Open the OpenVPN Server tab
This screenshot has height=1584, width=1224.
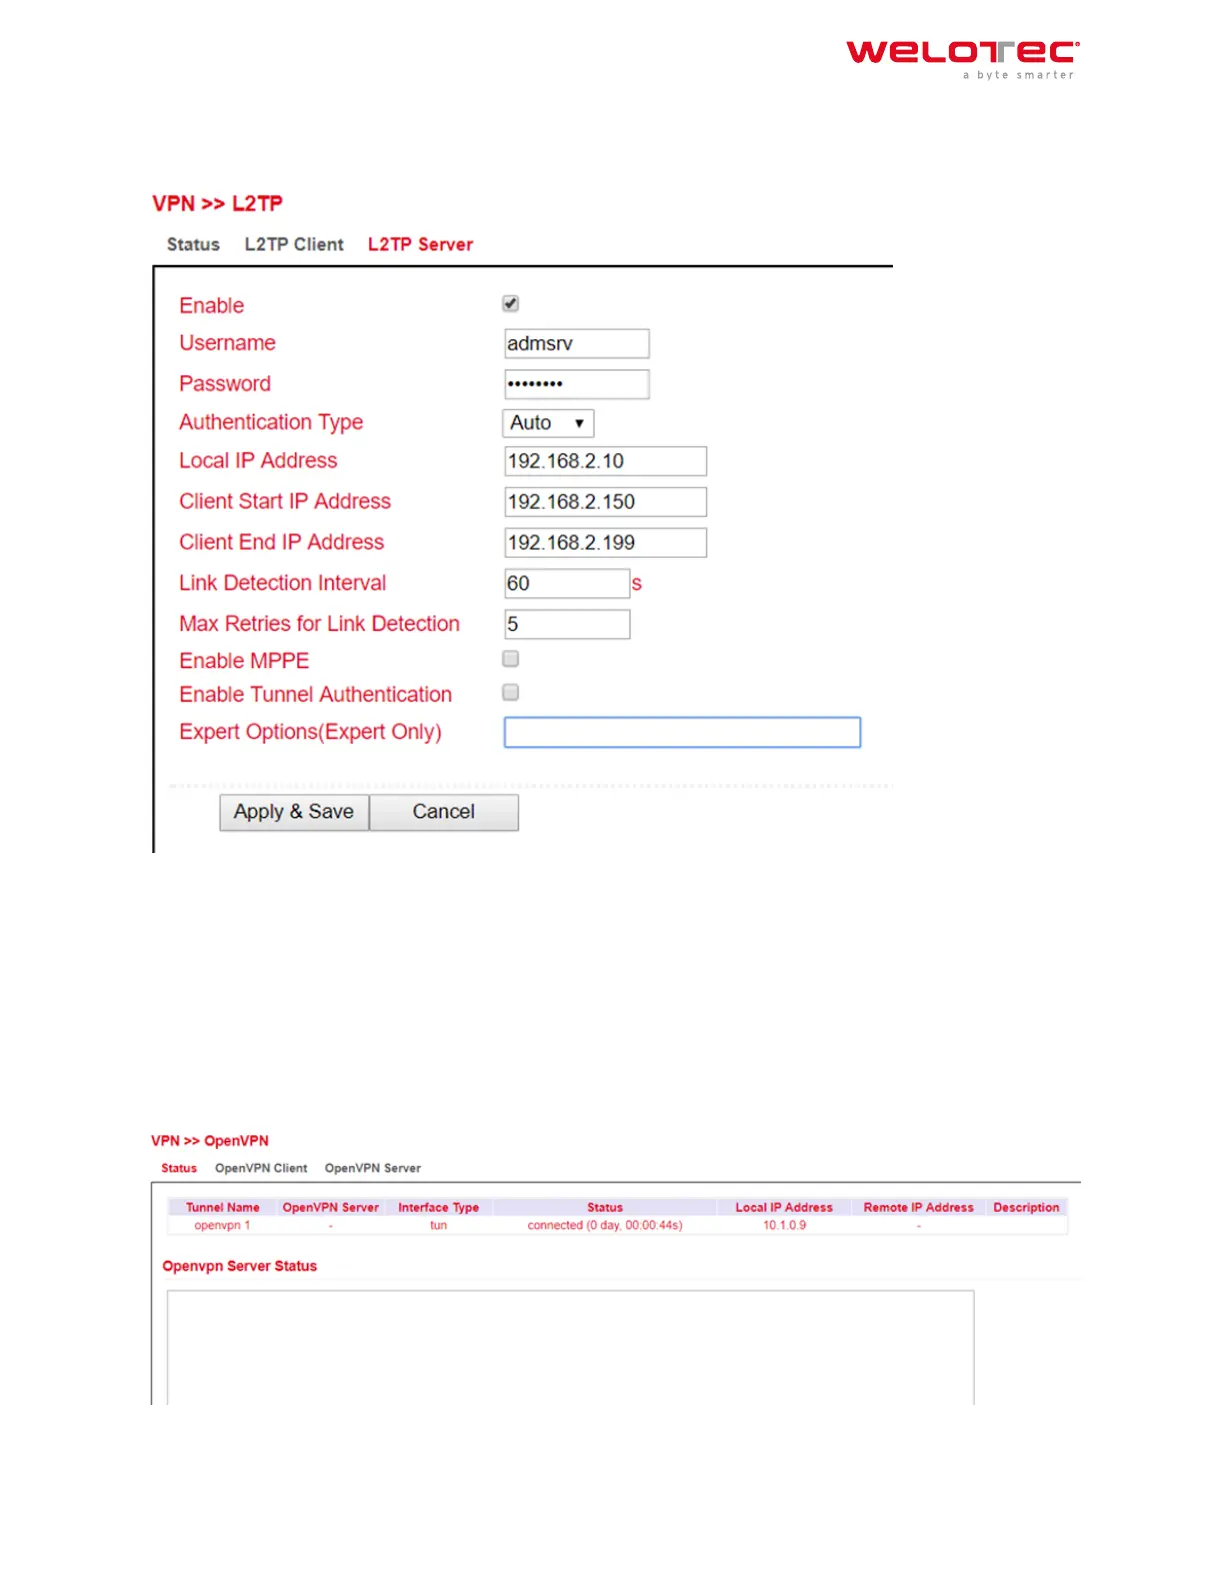point(373,1168)
